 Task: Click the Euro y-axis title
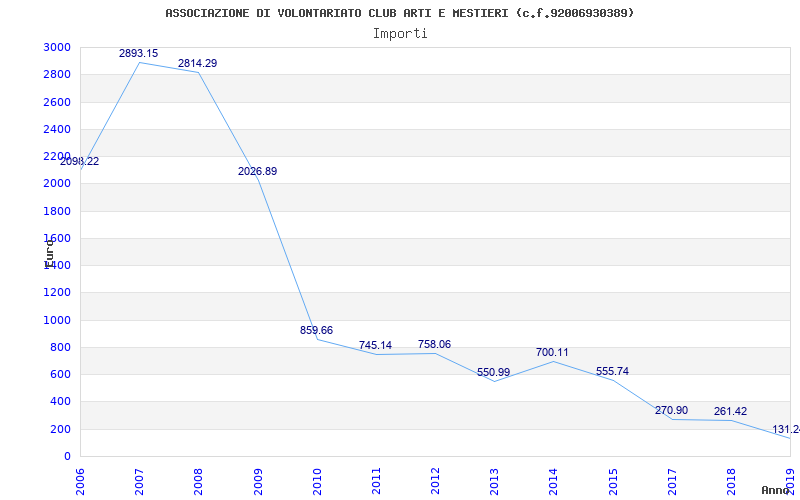coord(48,254)
